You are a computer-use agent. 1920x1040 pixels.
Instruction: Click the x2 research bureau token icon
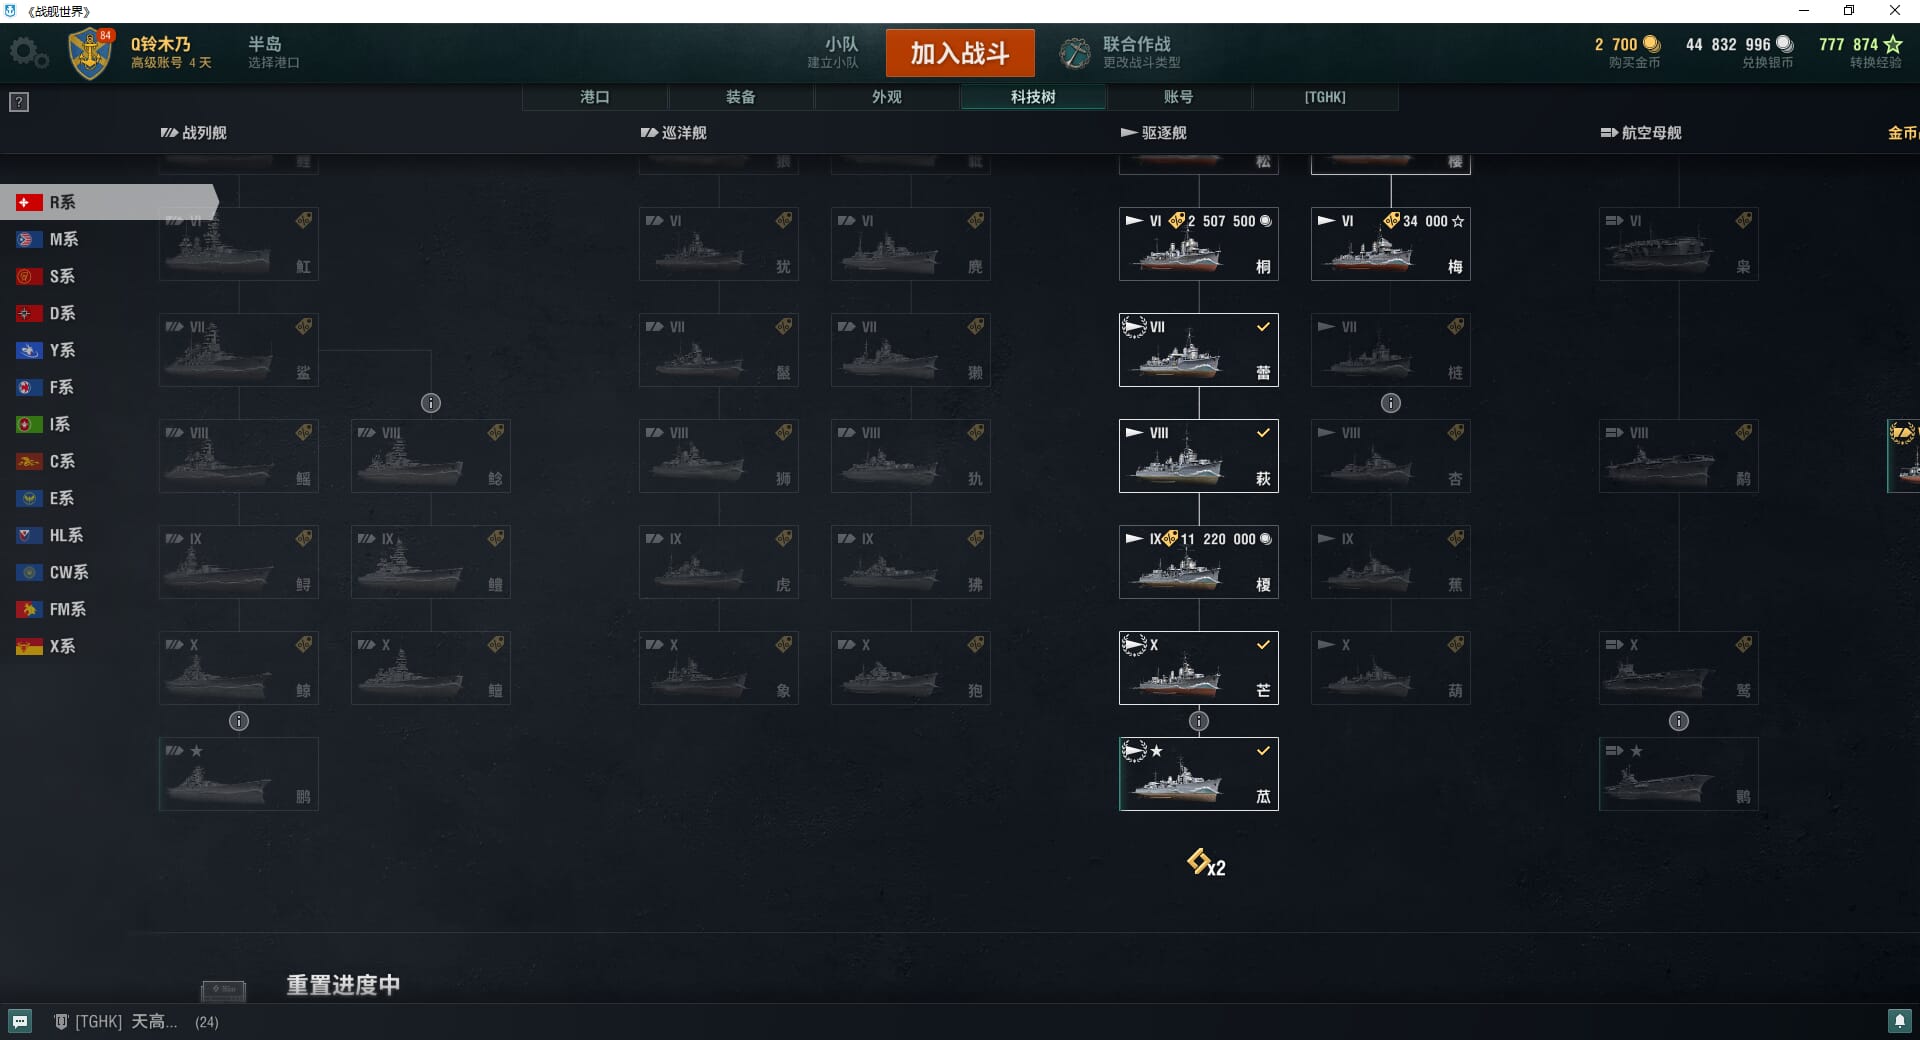pyautogui.click(x=1206, y=863)
